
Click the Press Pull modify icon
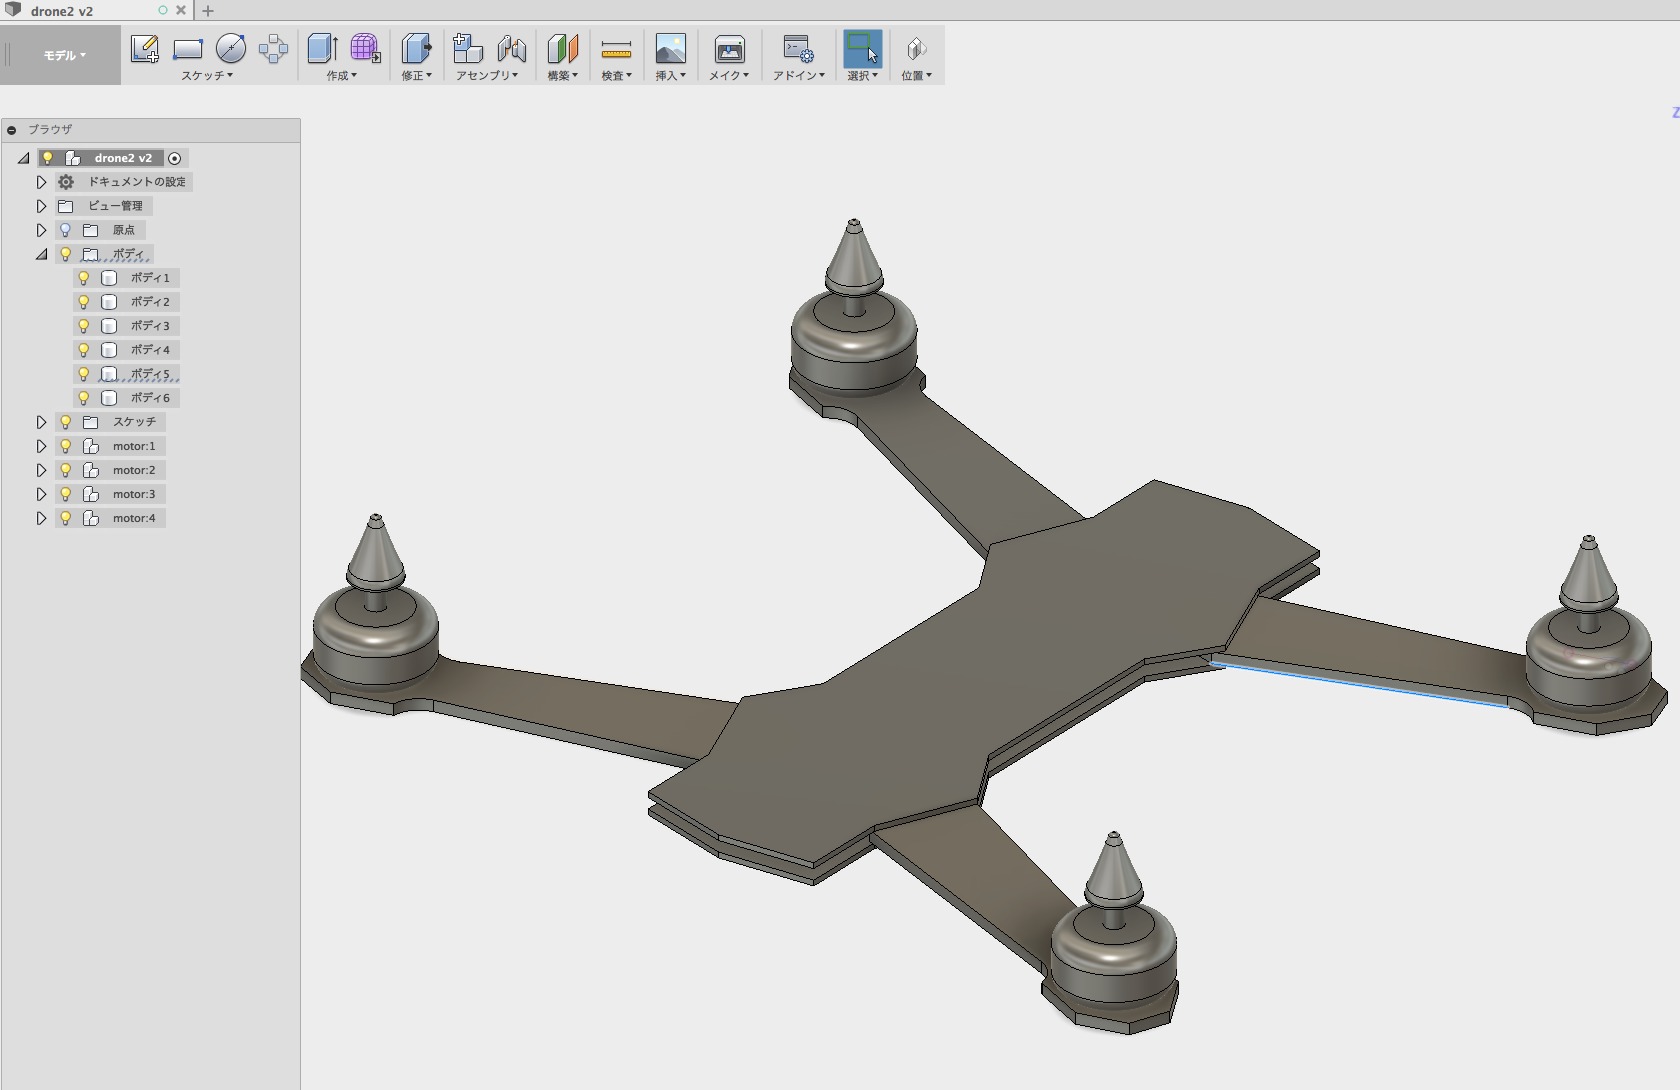pyautogui.click(x=416, y=49)
